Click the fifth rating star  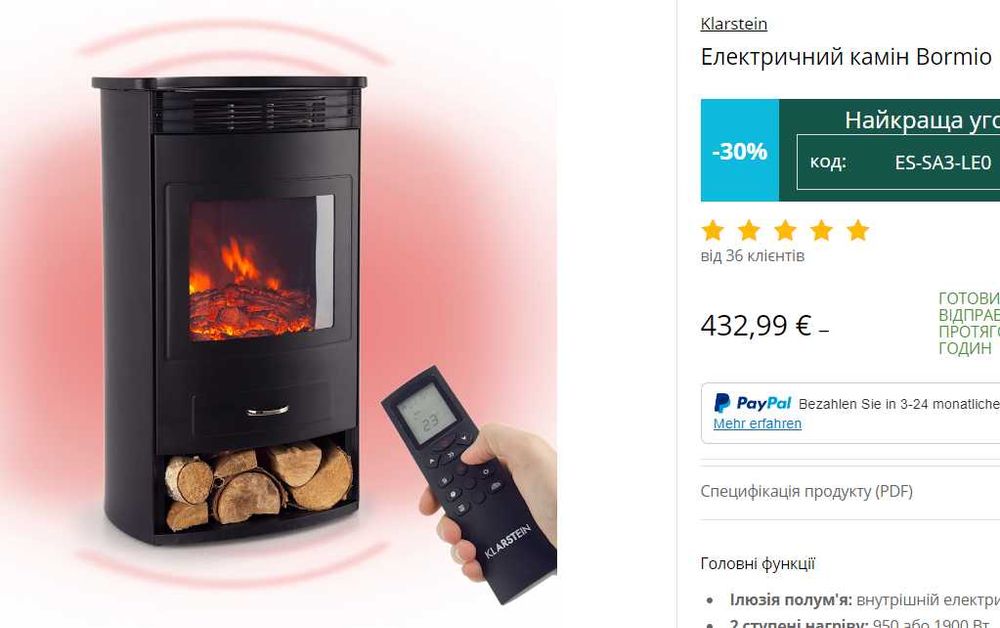[858, 230]
